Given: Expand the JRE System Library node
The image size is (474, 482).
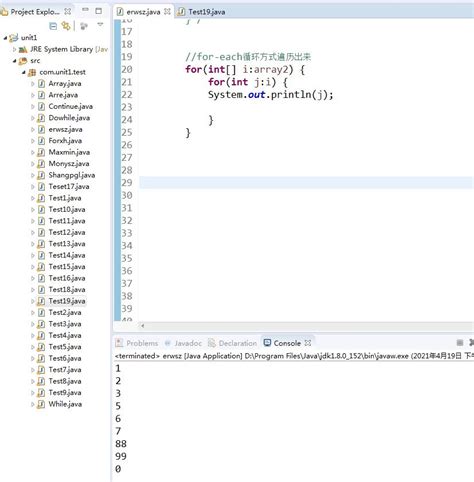Looking at the screenshot, I should coord(14,49).
